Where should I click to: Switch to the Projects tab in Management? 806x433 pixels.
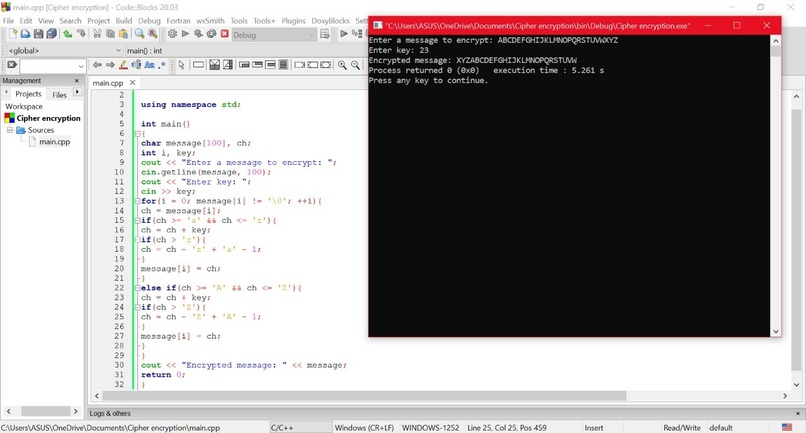click(28, 94)
